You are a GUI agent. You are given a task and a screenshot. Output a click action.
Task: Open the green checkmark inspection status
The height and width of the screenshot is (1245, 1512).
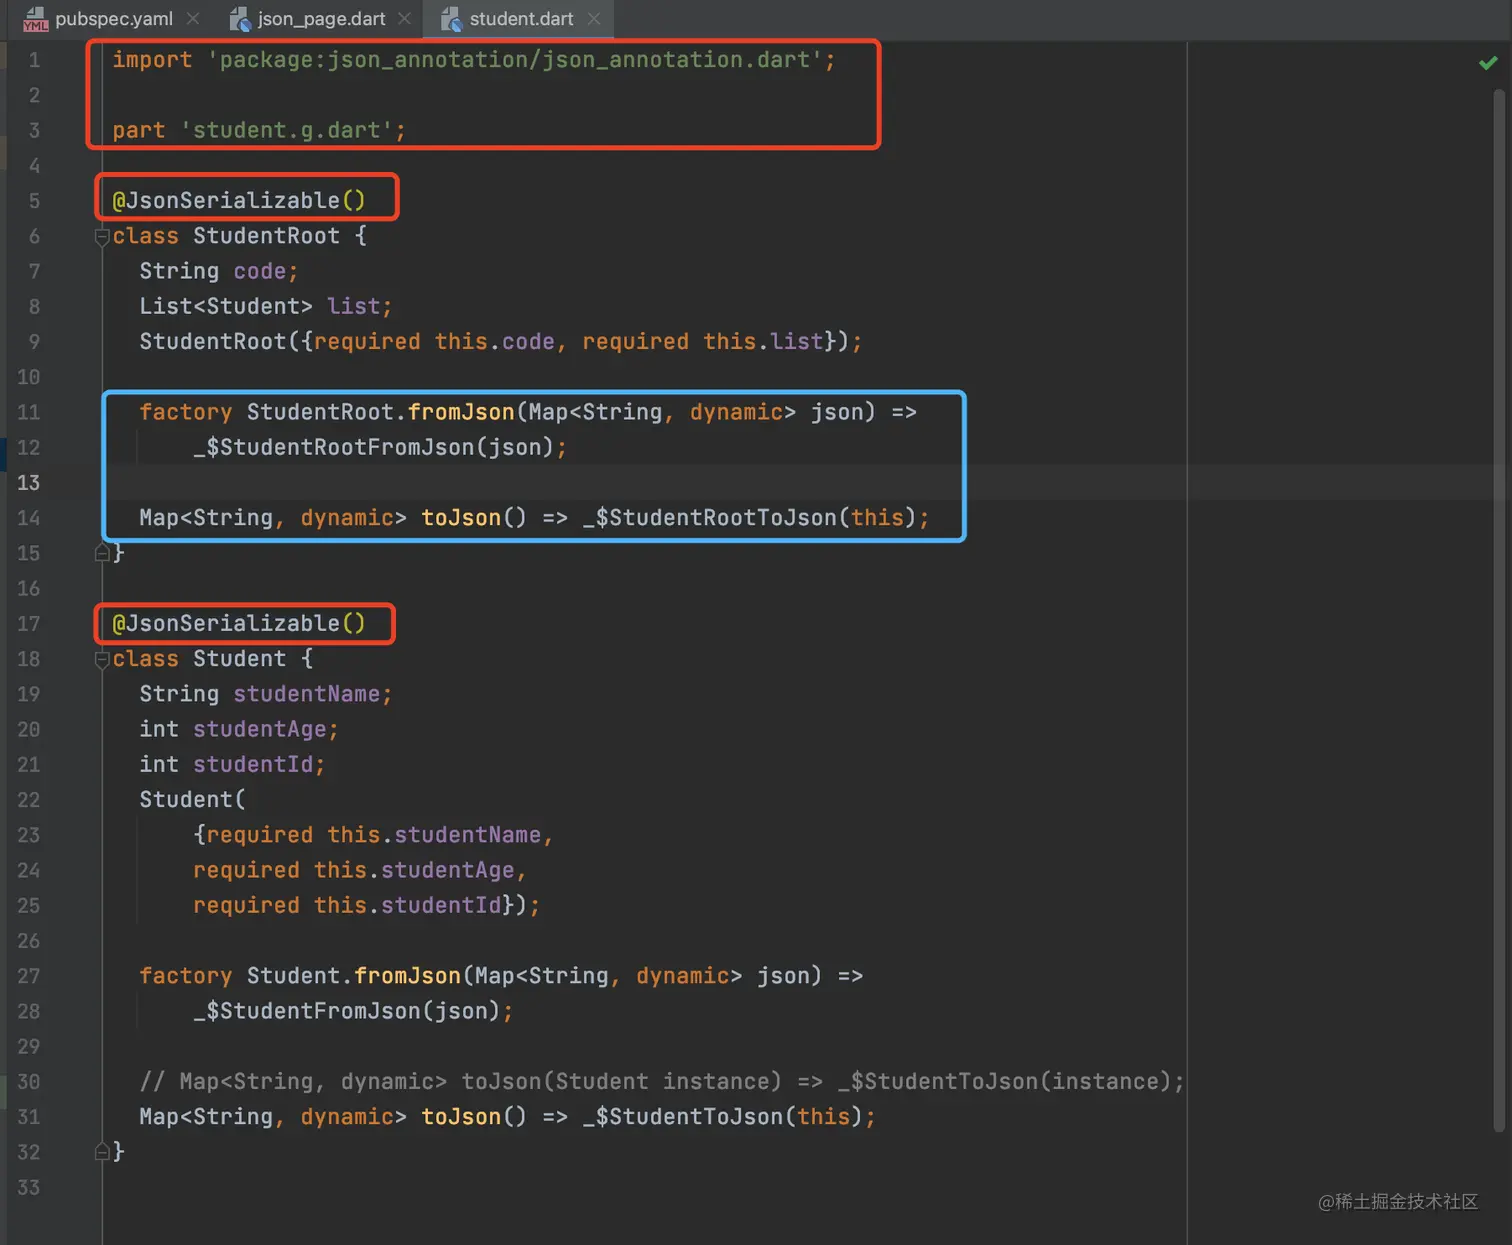tap(1488, 63)
